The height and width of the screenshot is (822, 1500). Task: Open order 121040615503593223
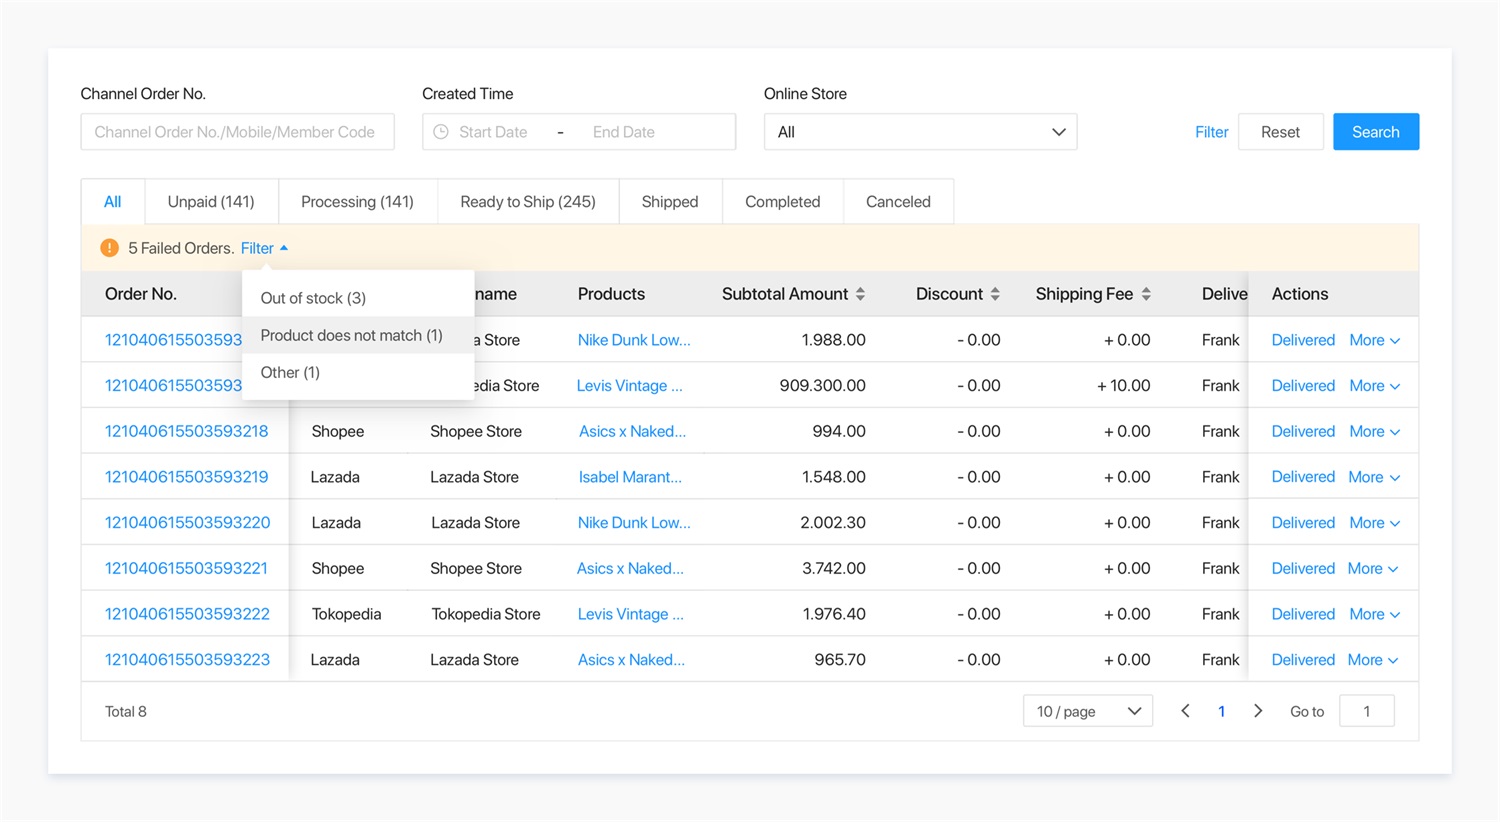(x=187, y=660)
